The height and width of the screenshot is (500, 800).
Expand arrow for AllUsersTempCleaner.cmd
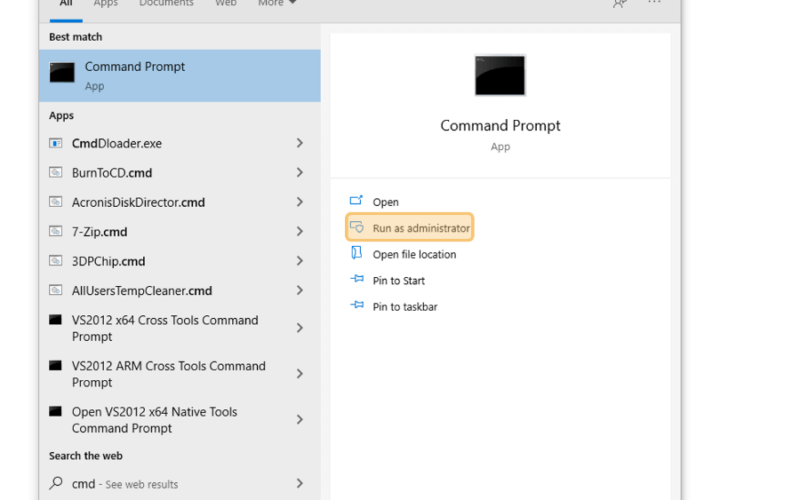pyautogui.click(x=299, y=291)
